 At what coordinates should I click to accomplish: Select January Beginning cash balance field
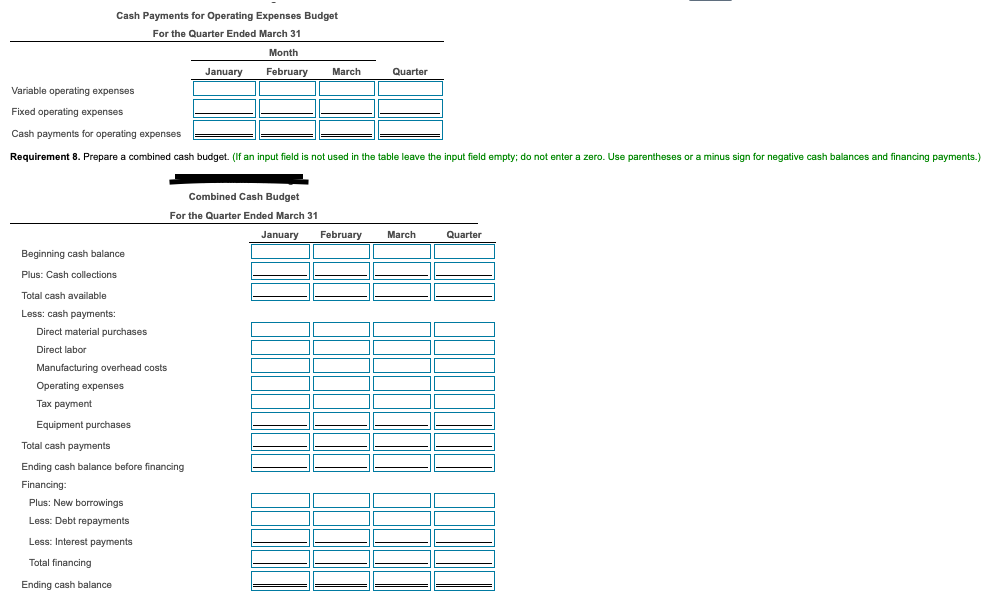coord(280,252)
